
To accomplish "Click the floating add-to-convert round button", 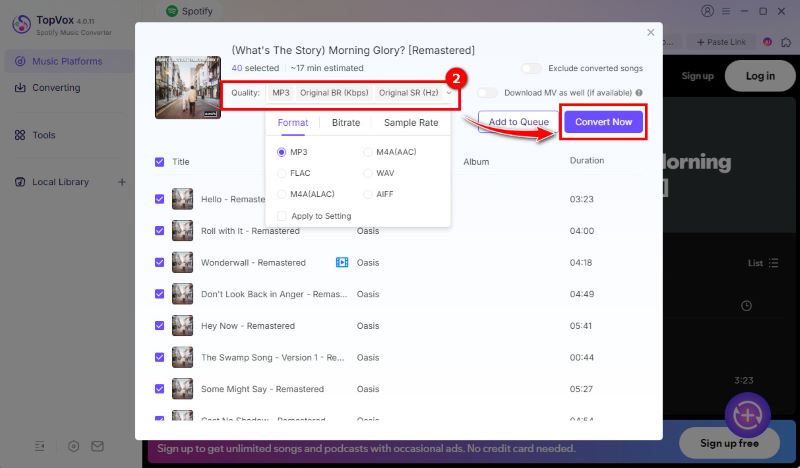I will (x=747, y=415).
